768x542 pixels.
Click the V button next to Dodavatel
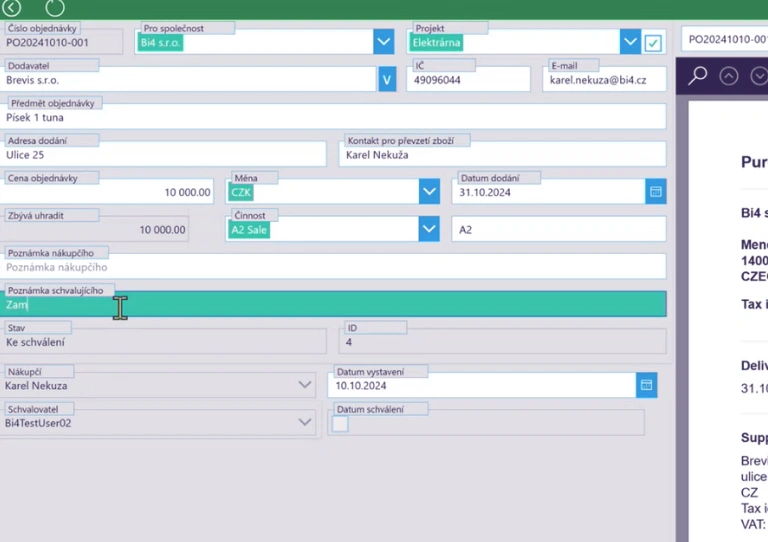click(387, 80)
